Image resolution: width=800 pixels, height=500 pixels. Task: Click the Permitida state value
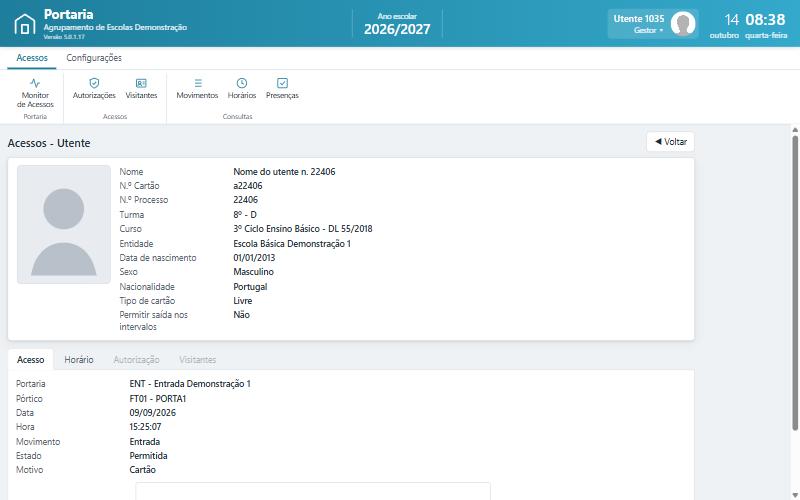point(148,456)
